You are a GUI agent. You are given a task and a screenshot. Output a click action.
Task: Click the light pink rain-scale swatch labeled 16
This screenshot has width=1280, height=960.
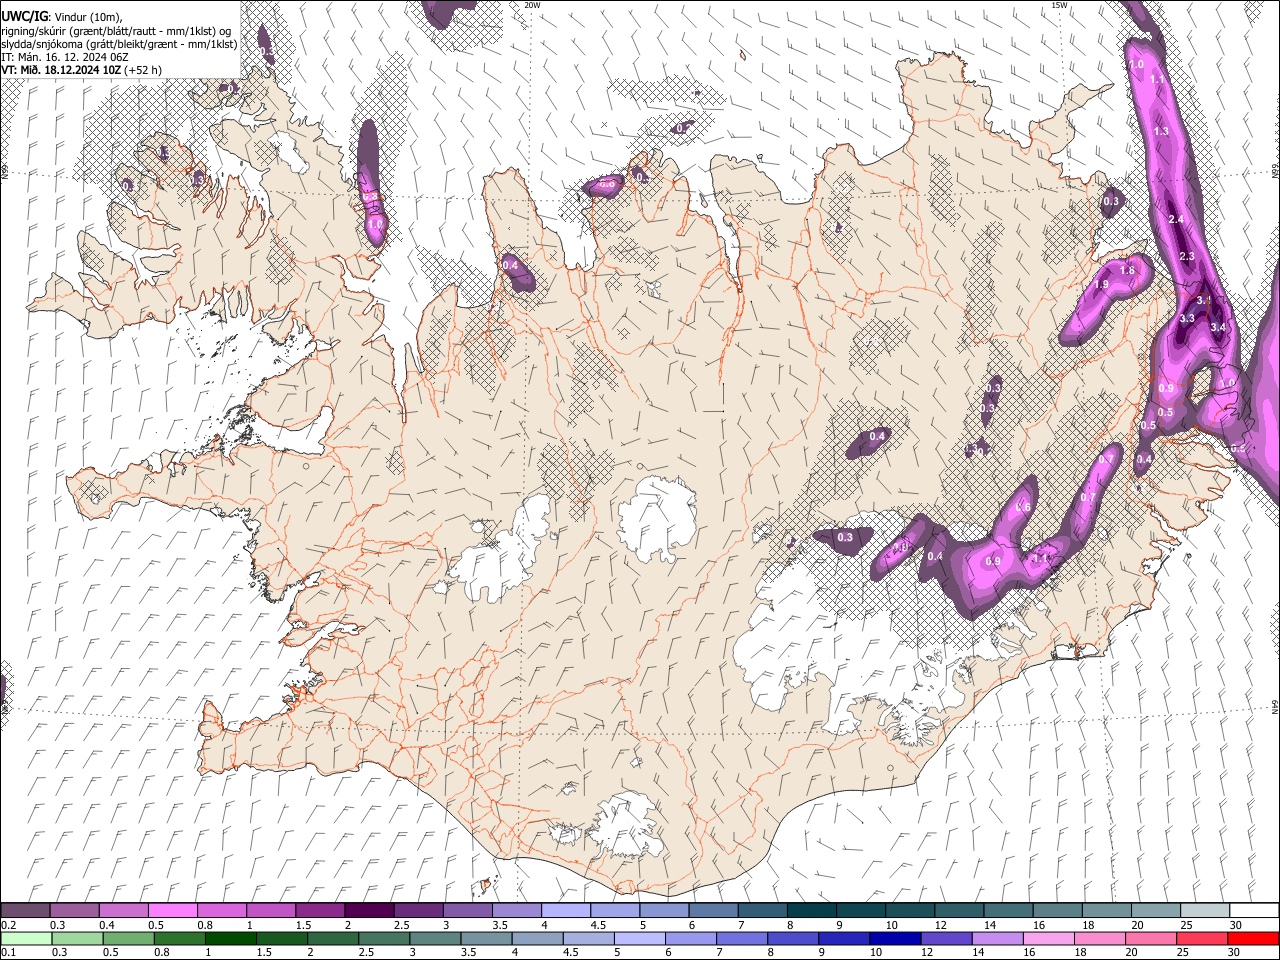(x=1048, y=938)
